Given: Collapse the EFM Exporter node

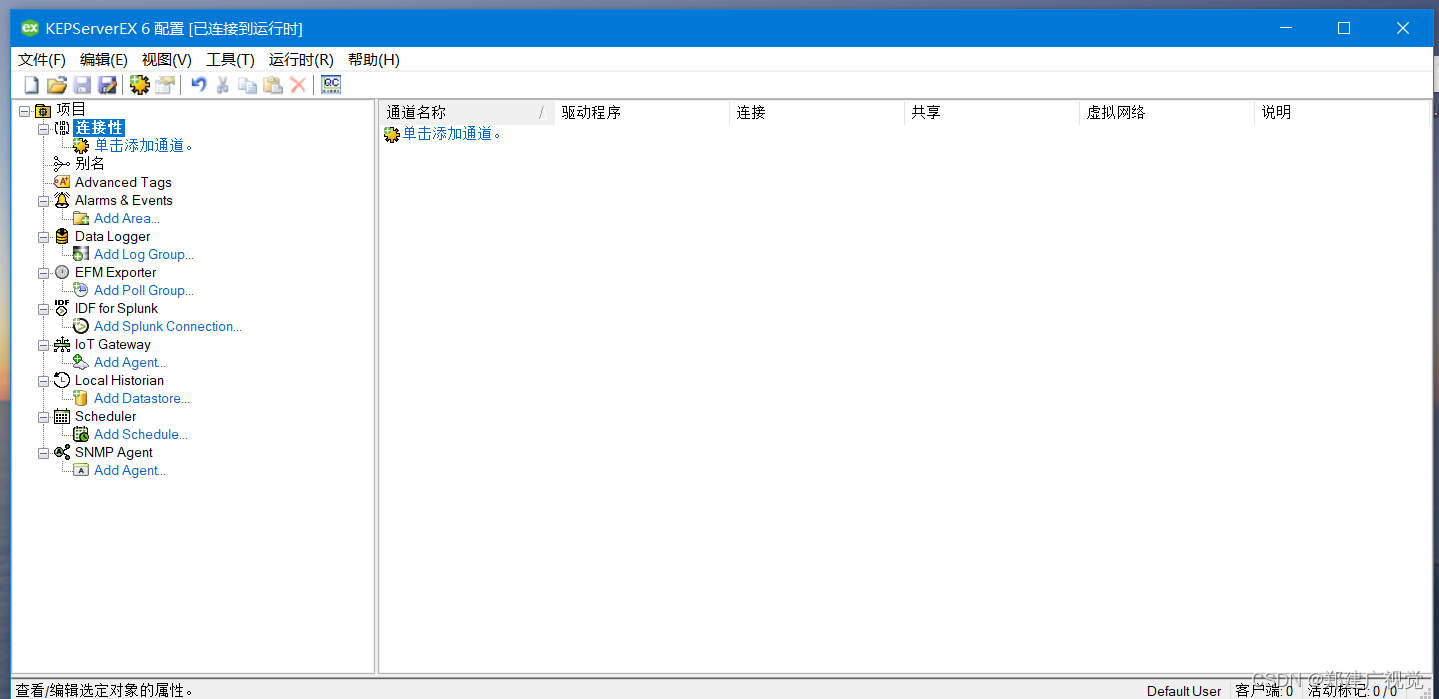Looking at the screenshot, I should tap(43, 273).
